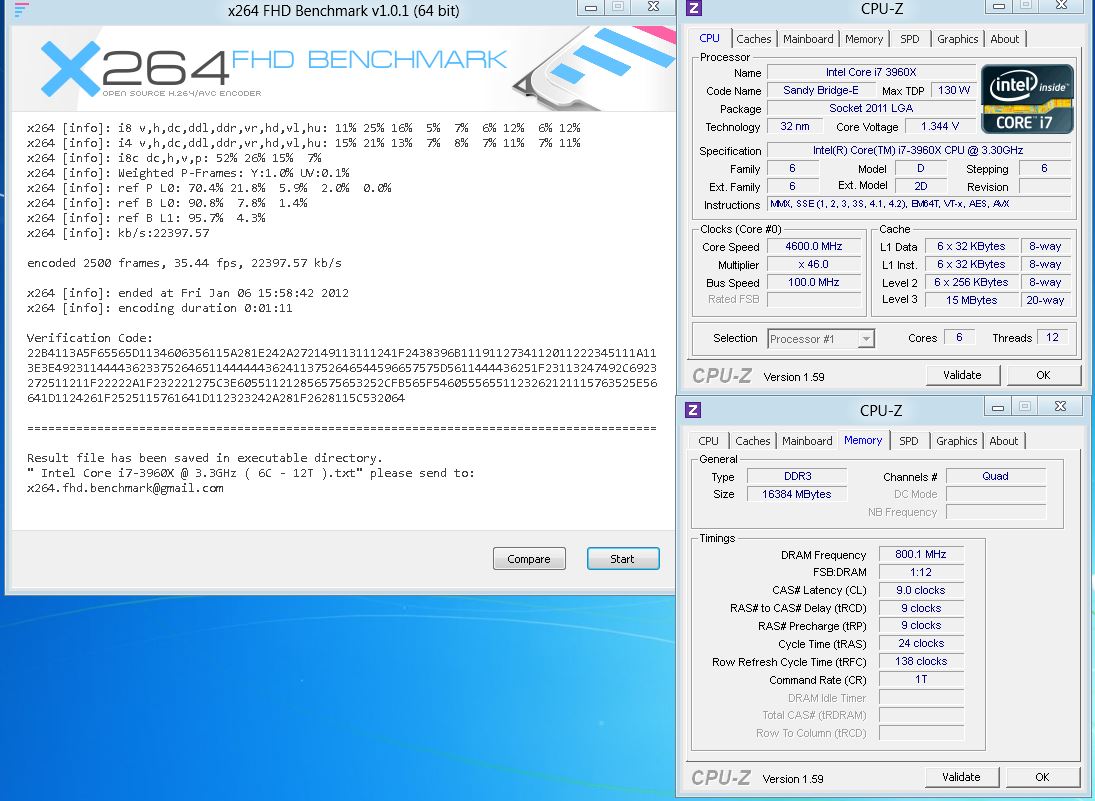Minimize the x264 FHD Benchmark window
This screenshot has height=801, width=1095.
pos(591,7)
